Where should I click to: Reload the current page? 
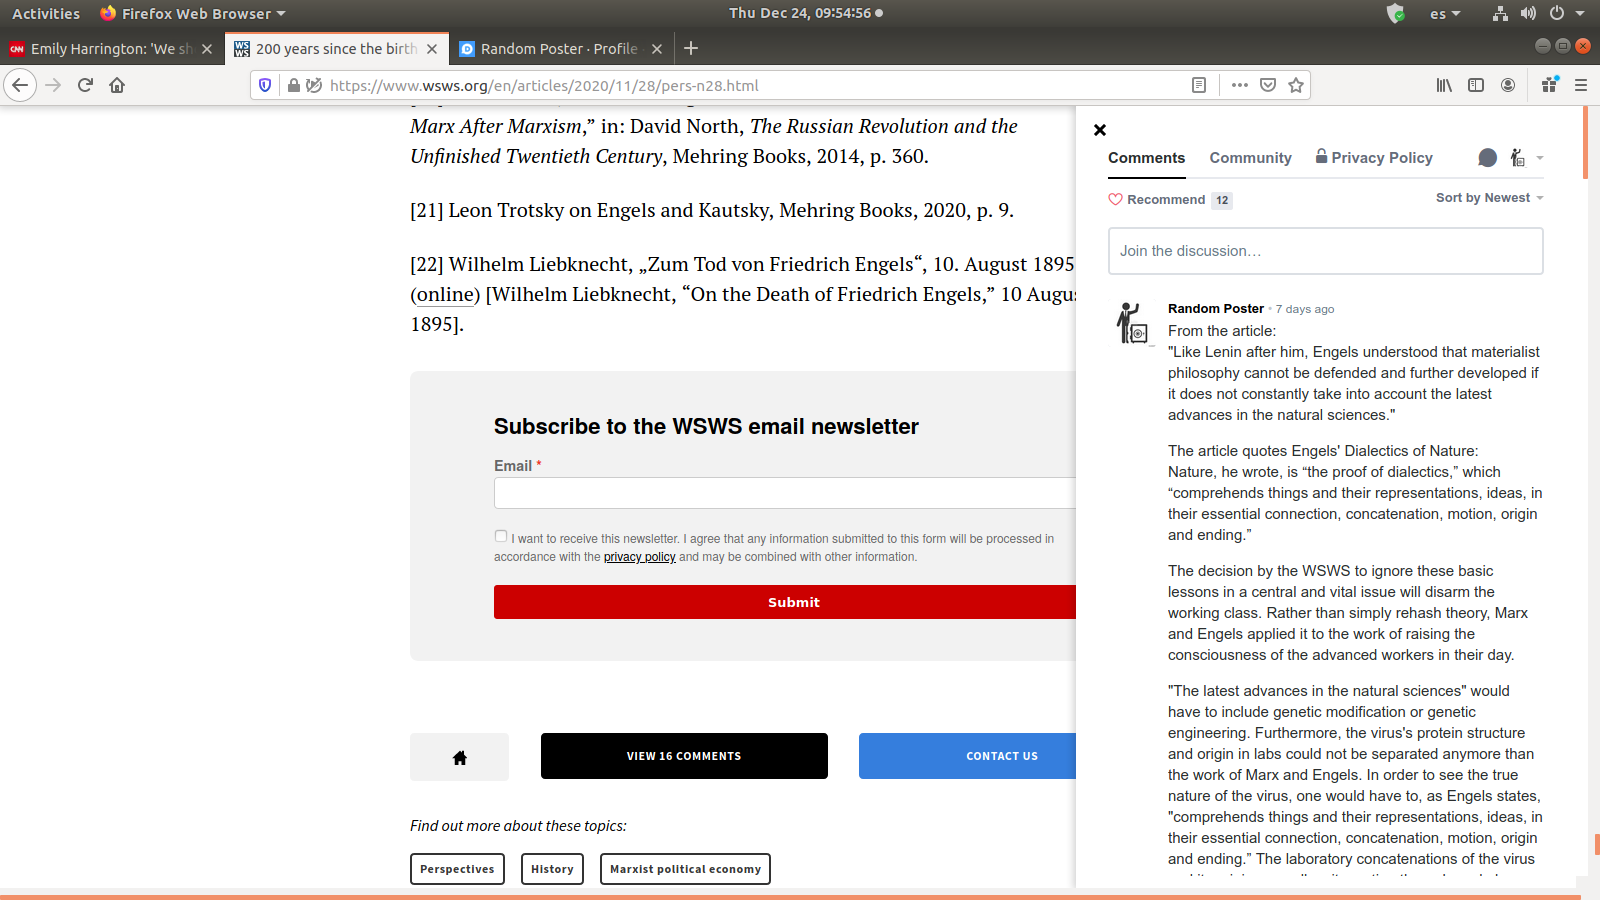[85, 85]
